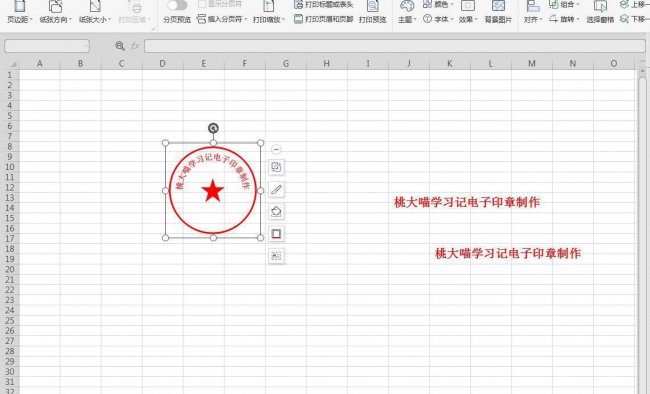Select row 20 header
The width and height of the screenshot is (650, 394).
pos(10,269)
